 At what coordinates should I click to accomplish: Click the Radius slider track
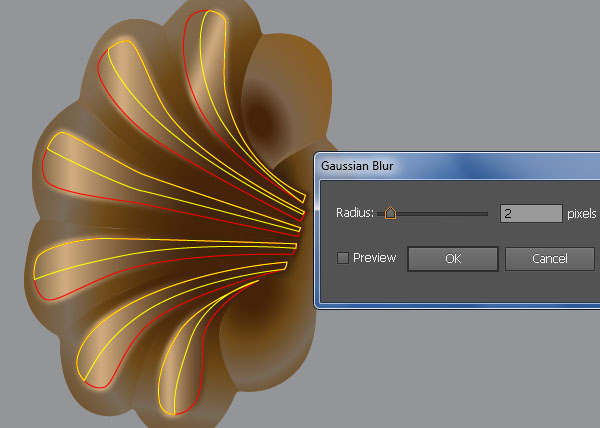tap(432, 214)
